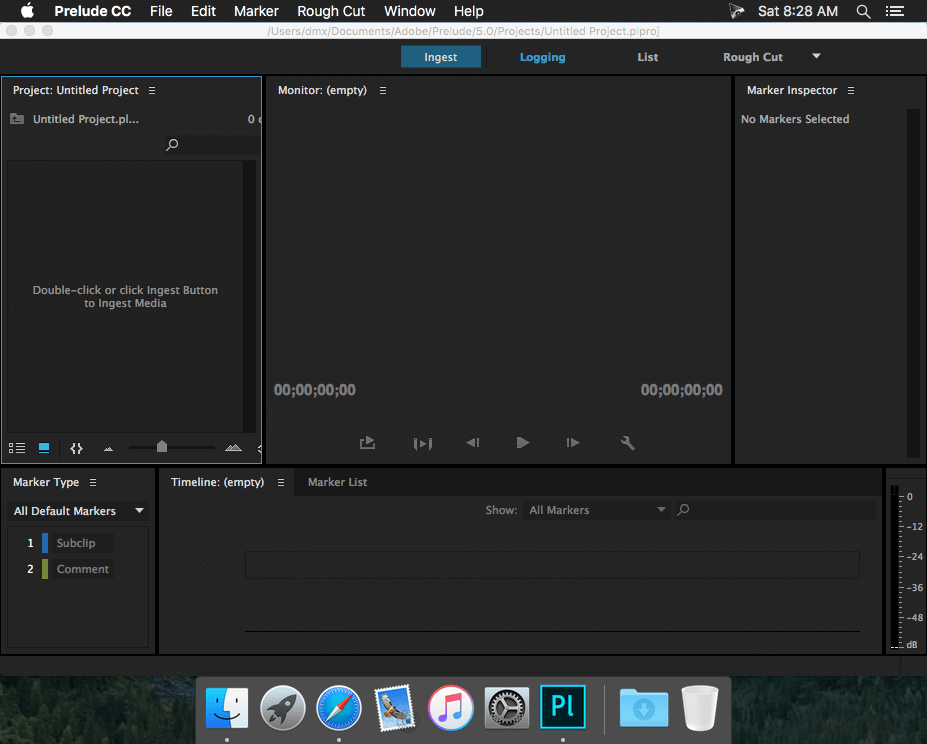Click the zoom in large mountain icon

(x=234, y=448)
